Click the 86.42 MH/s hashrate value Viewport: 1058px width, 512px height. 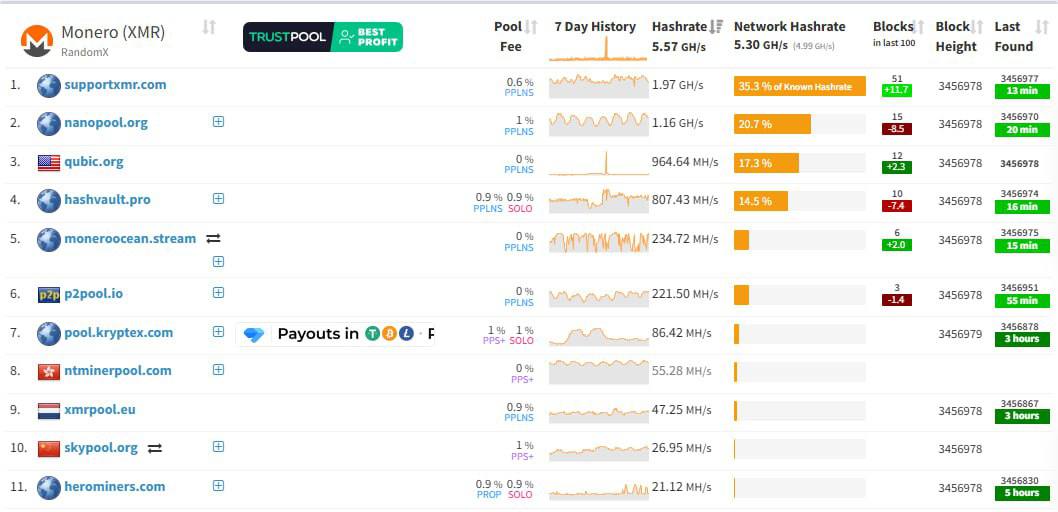click(x=681, y=333)
